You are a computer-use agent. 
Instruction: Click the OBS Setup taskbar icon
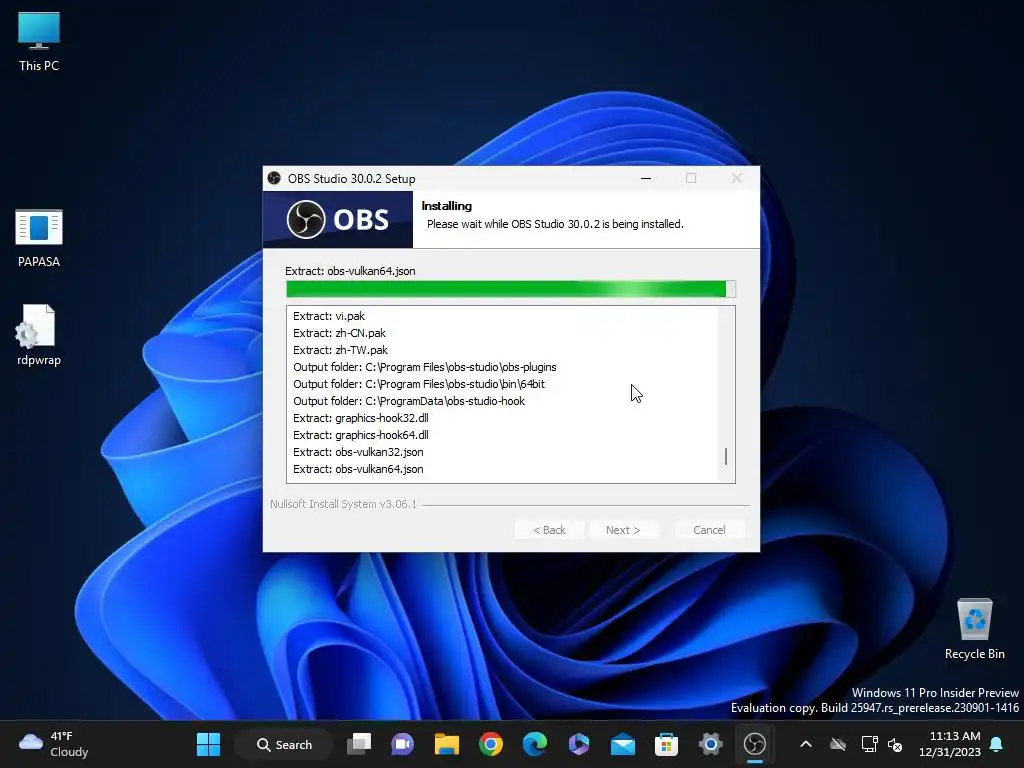coord(754,744)
